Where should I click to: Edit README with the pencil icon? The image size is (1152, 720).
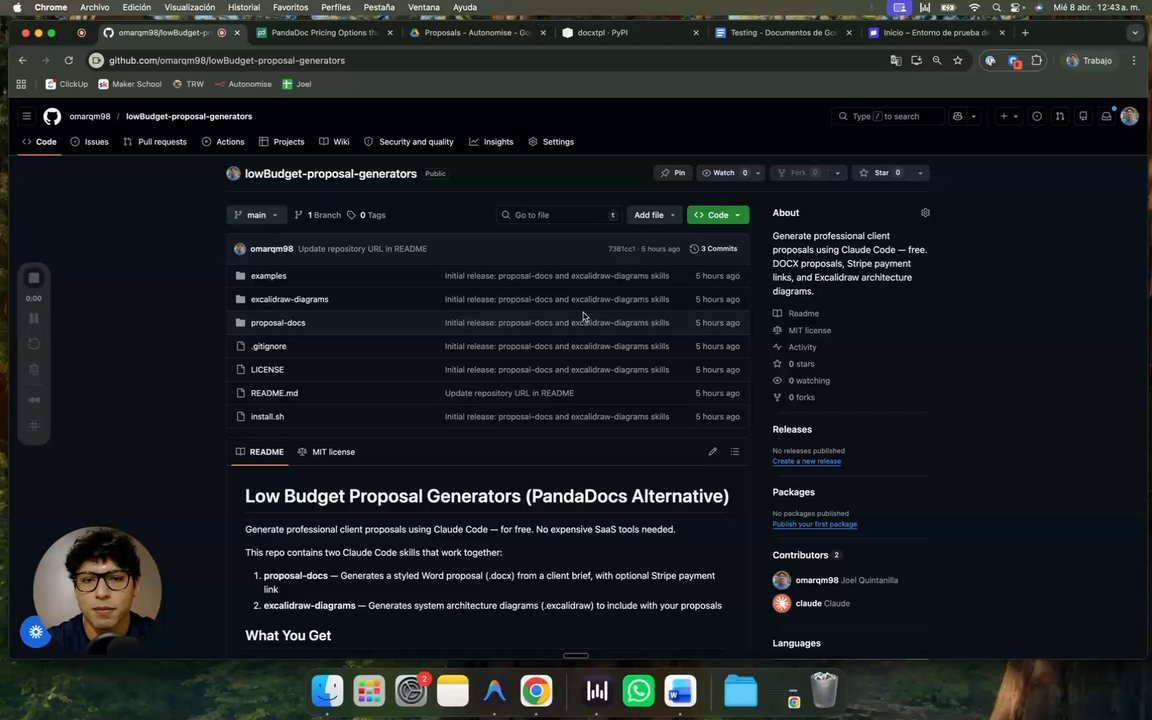(x=713, y=452)
